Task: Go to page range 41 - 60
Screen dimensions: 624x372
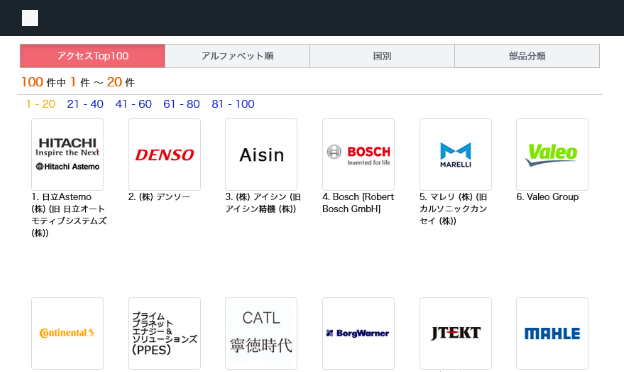Action: pos(133,104)
